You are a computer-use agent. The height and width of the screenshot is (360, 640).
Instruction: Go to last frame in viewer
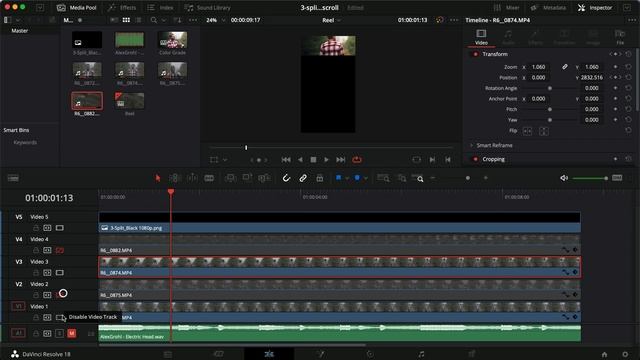(x=340, y=160)
